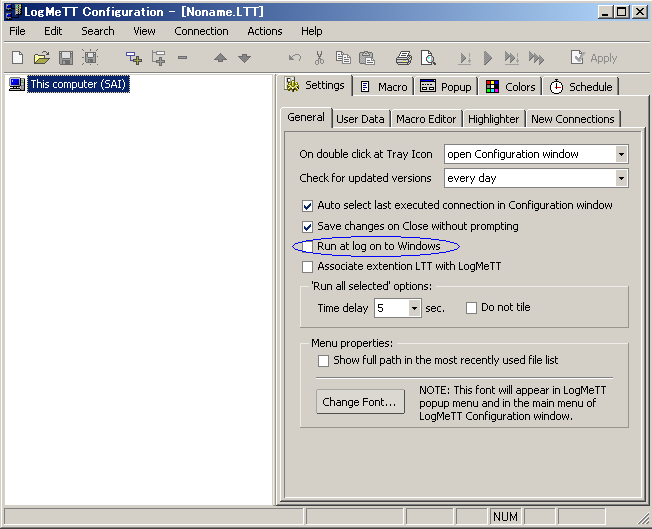Image resolution: width=652 pixels, height=529 pixels.
Task: Expand the Check for updated versions dropdown
Action: 621,178
